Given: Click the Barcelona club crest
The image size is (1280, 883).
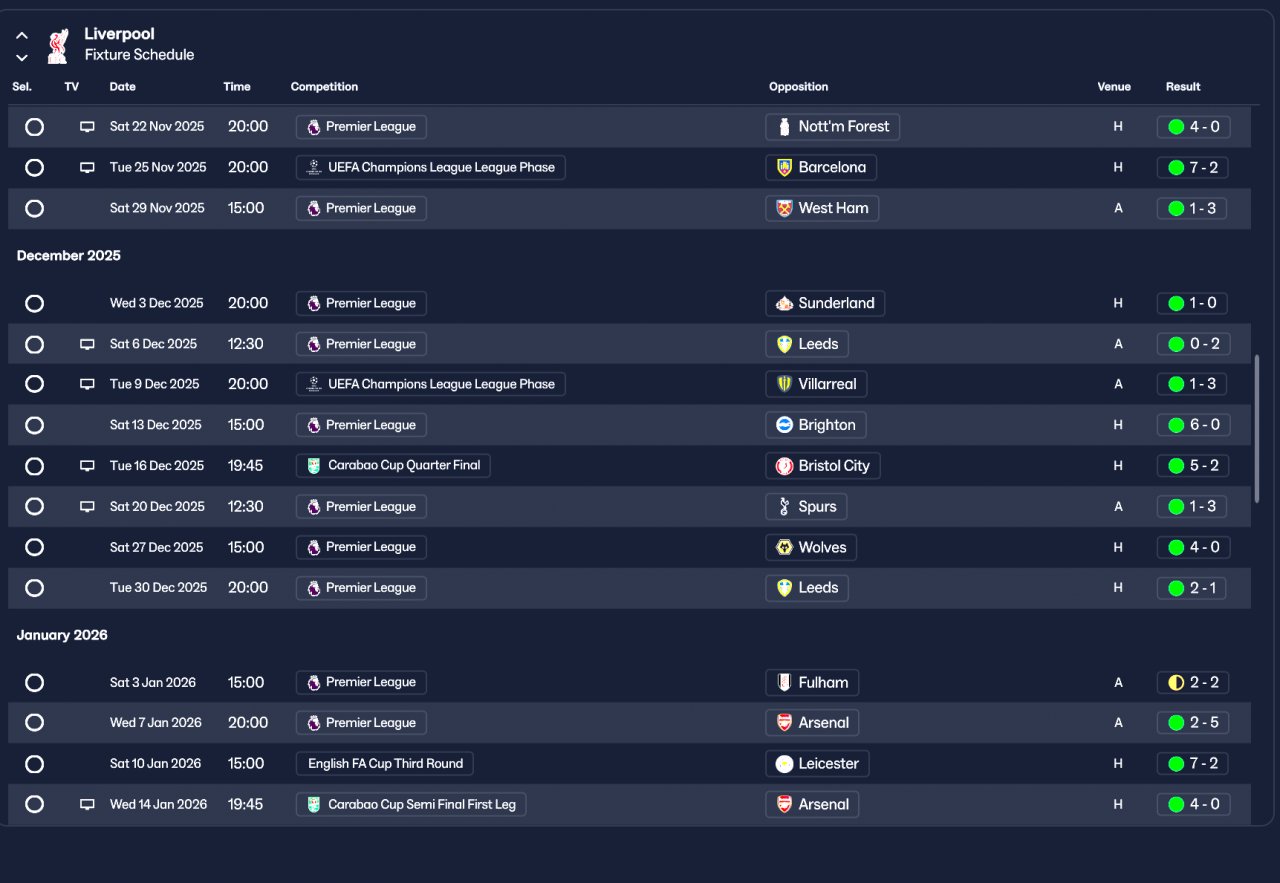Looking at the screenshot, I should tap(785, 168).
